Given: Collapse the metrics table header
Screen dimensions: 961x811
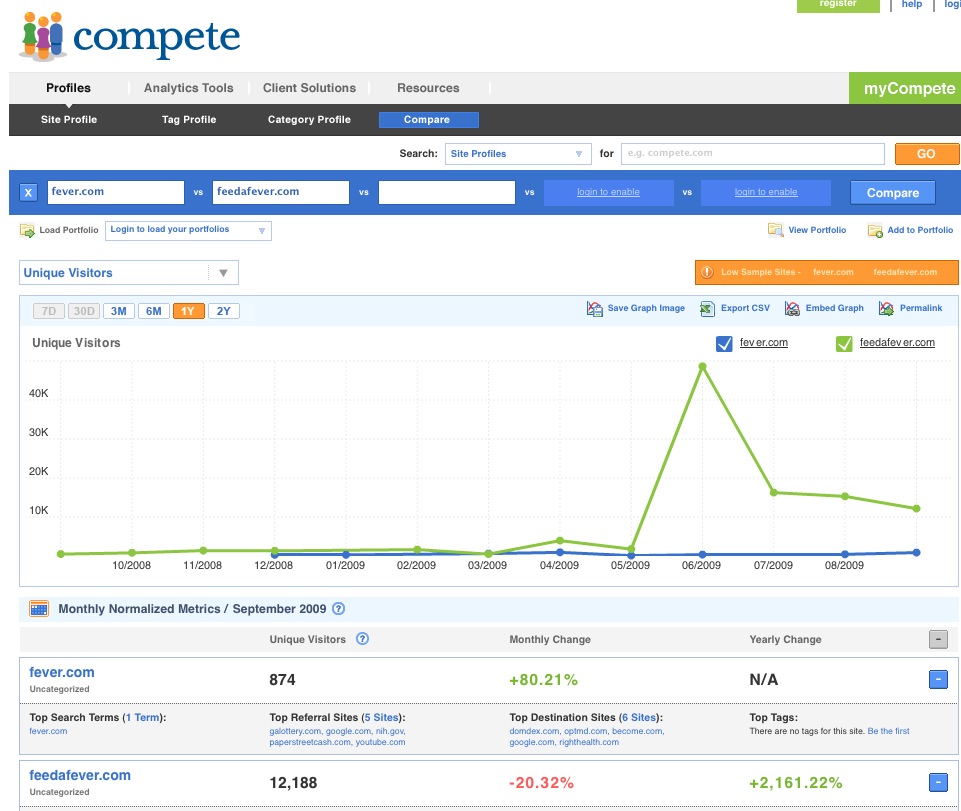Looking at the screenshot, I should pos(938,639).
